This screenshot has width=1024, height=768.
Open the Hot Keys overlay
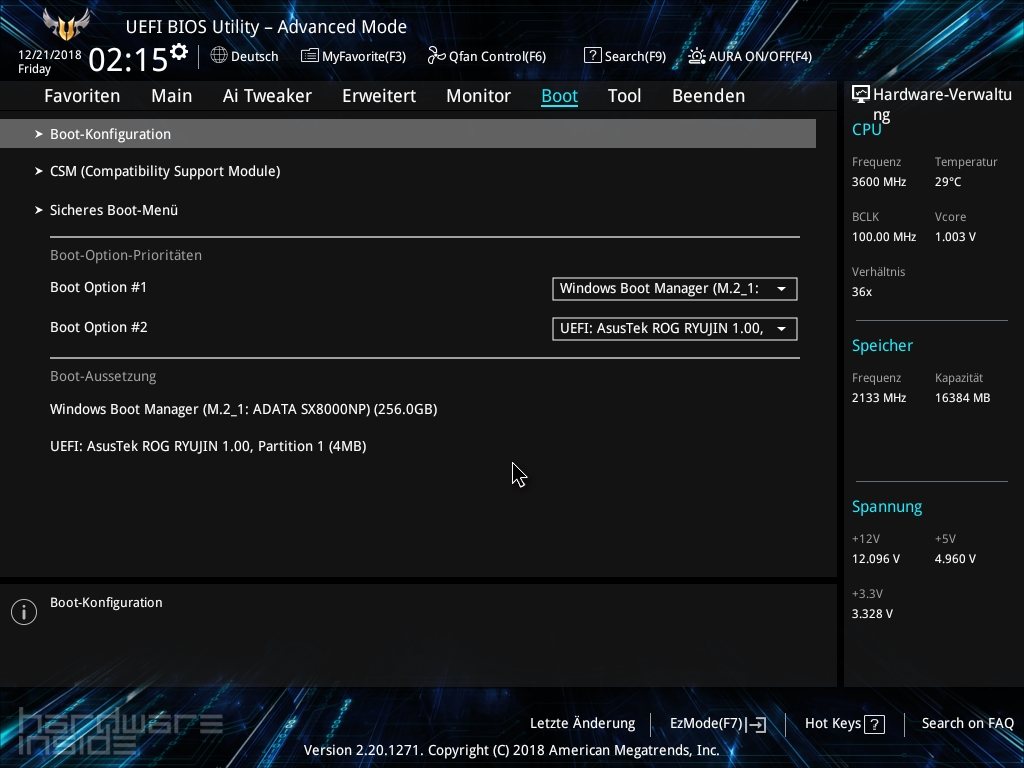pos(843,722)
